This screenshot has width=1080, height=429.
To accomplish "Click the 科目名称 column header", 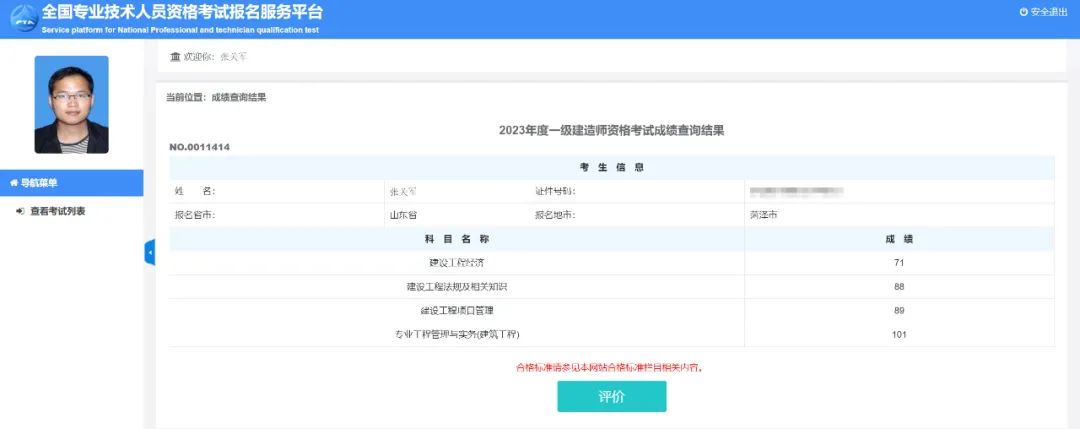I will click(x=456, y=239).
